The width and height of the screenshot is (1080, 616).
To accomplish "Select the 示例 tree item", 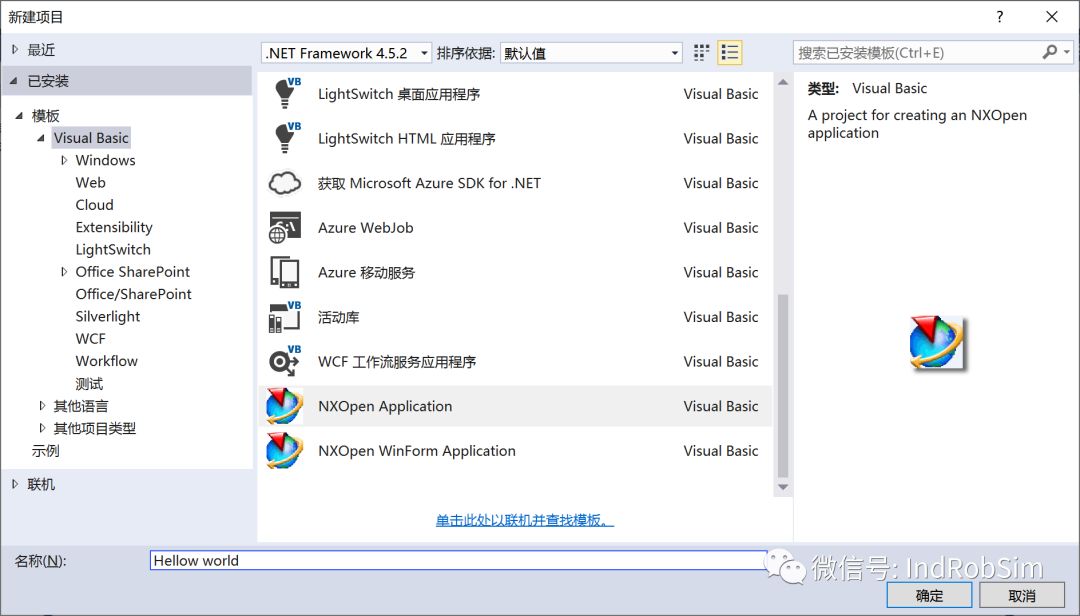I will (45, 451).
